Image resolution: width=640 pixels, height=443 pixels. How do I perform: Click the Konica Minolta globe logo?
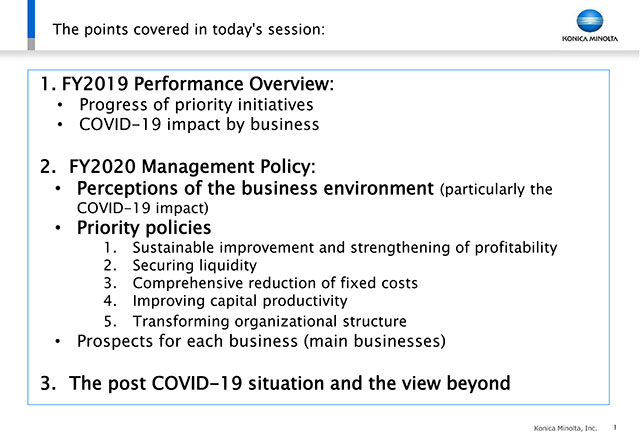[x=590, y=21]
